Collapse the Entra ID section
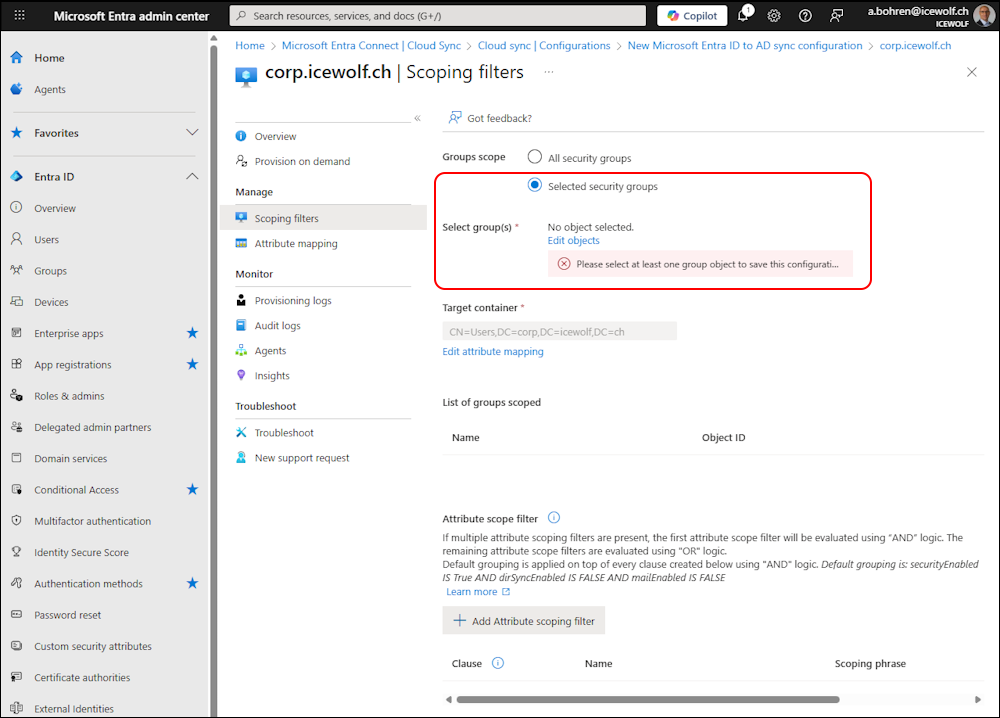Image resolution: width=1000 pixels, height=718 pixels. click(x=192, y=177)
